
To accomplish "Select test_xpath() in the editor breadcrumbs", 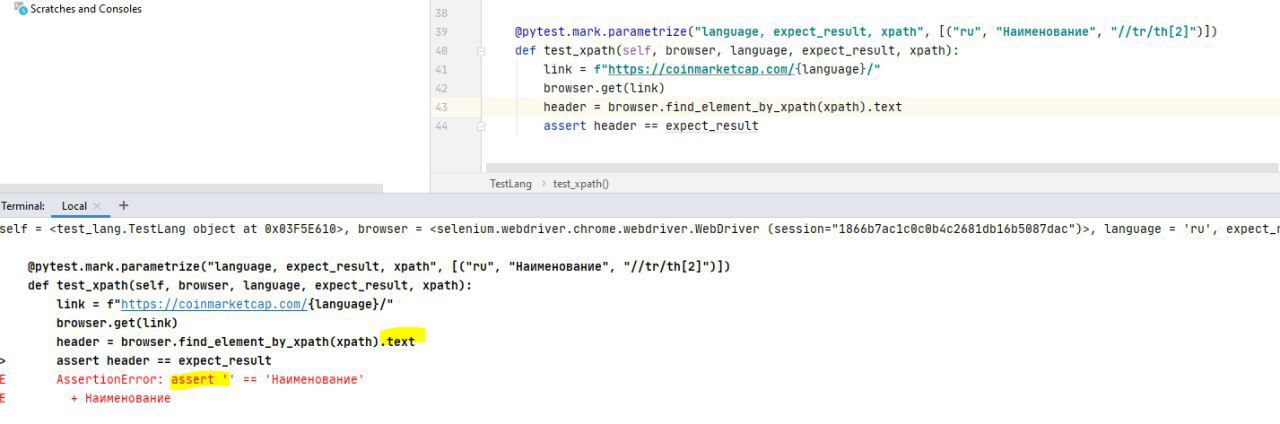I will point(581,184).
